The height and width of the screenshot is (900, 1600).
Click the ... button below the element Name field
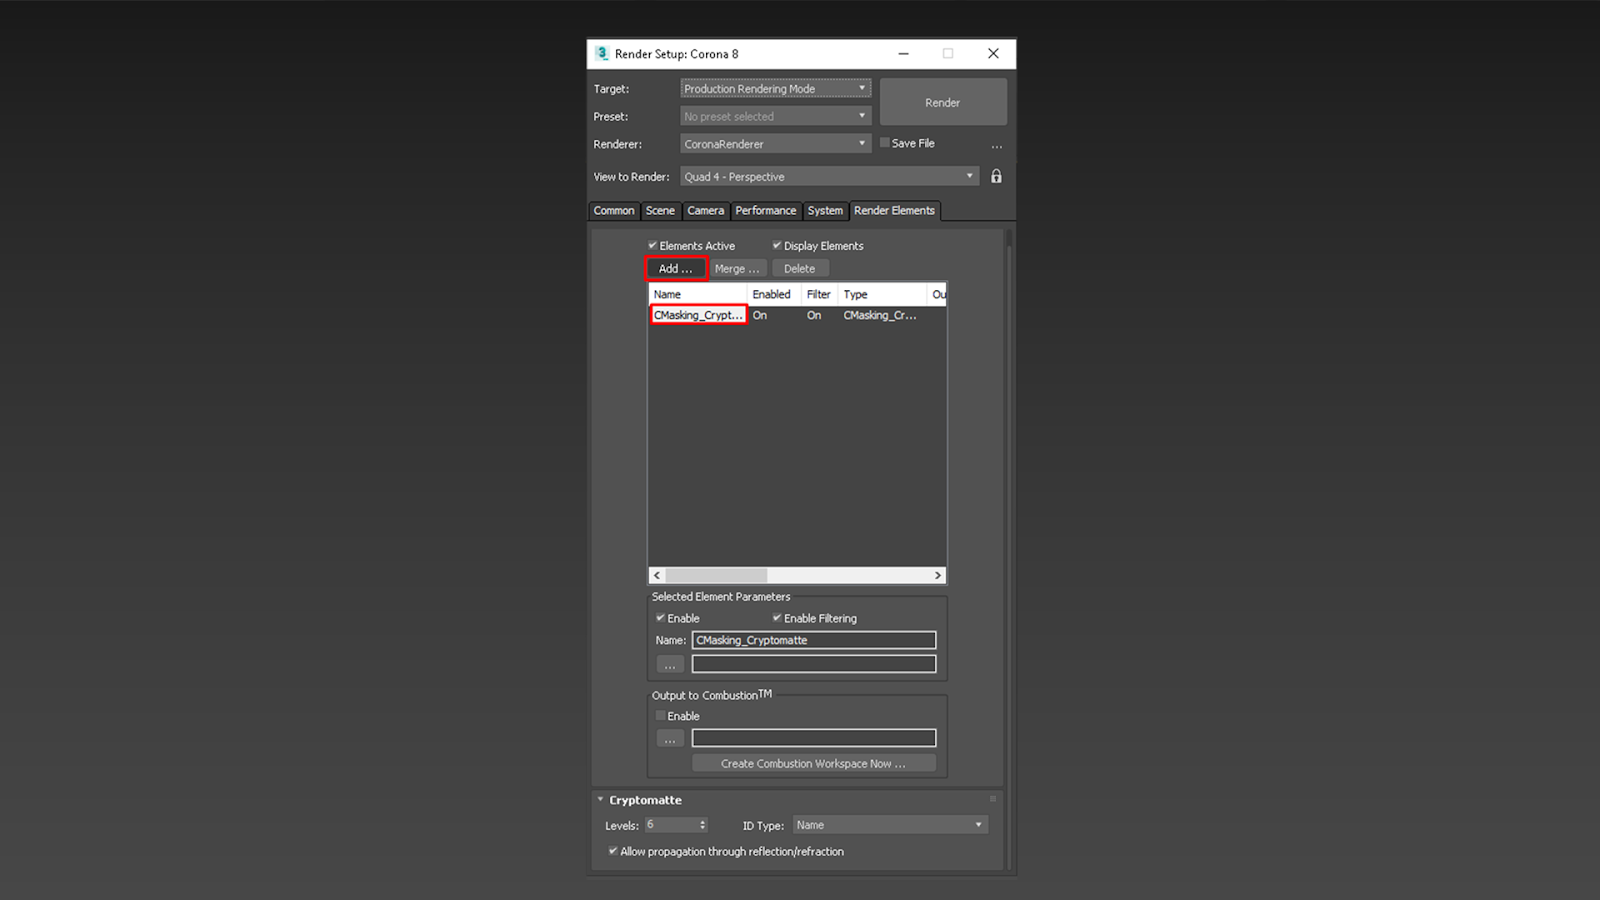click(669, 663)
